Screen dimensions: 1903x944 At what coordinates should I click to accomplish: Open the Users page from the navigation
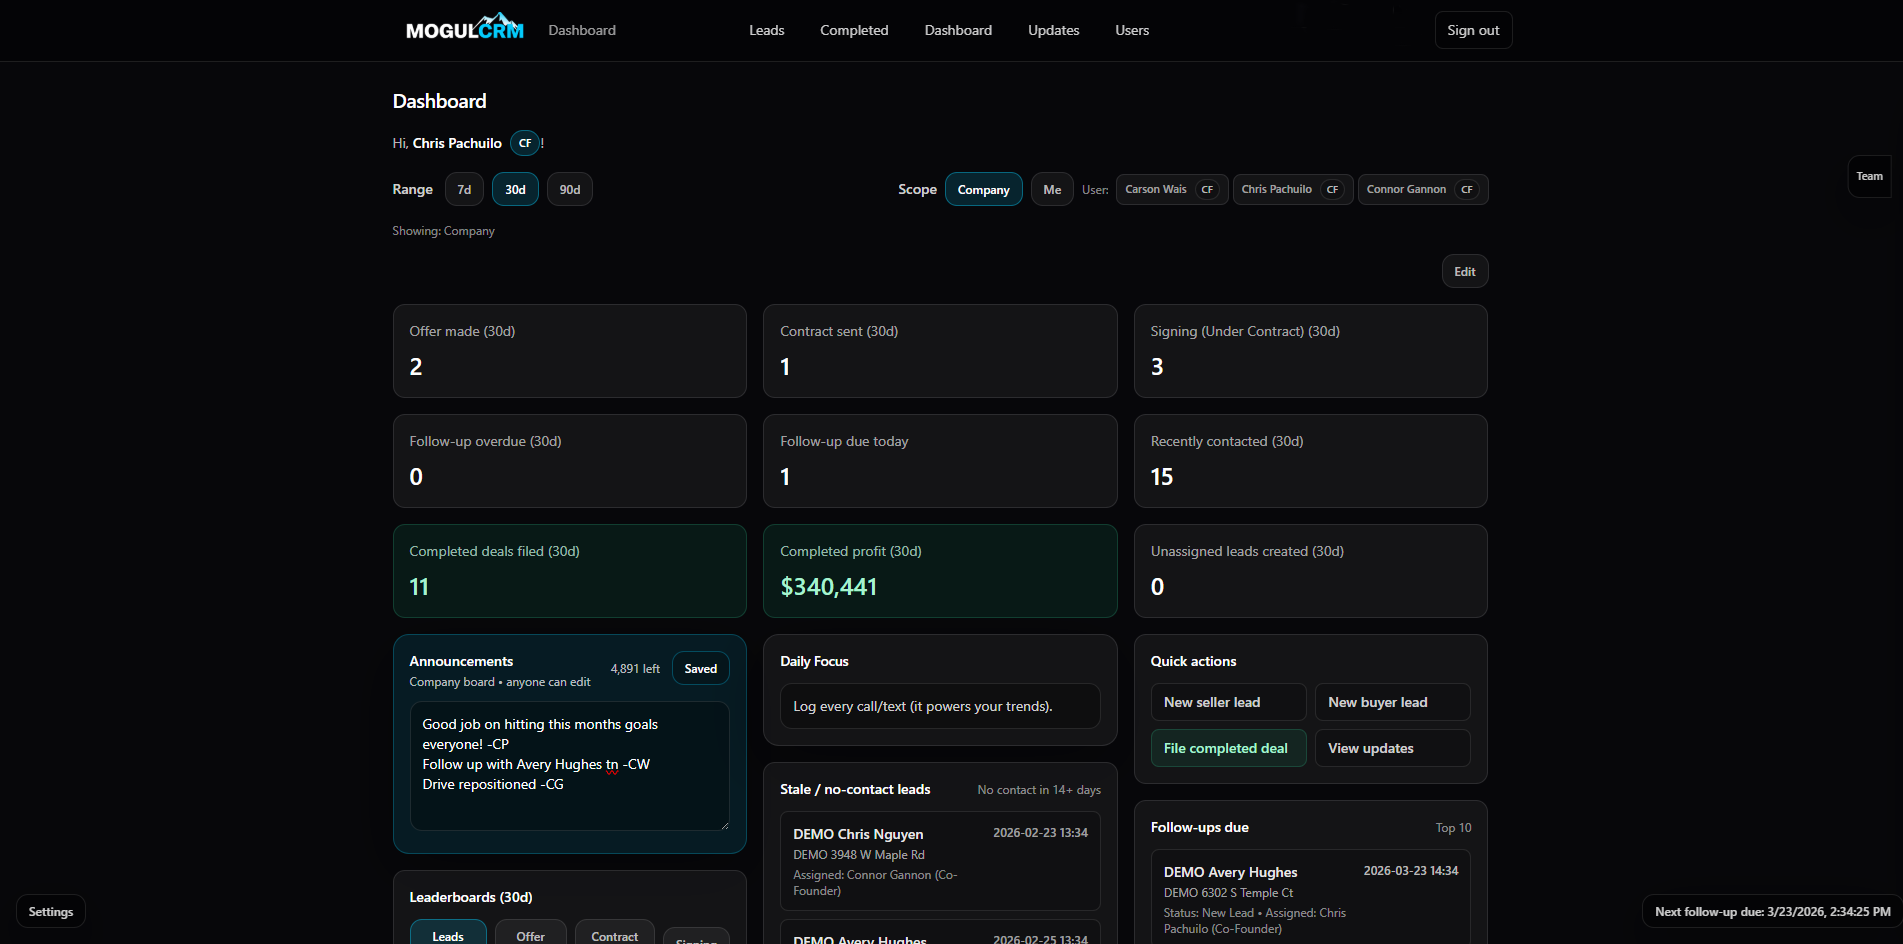(1131, 30)
